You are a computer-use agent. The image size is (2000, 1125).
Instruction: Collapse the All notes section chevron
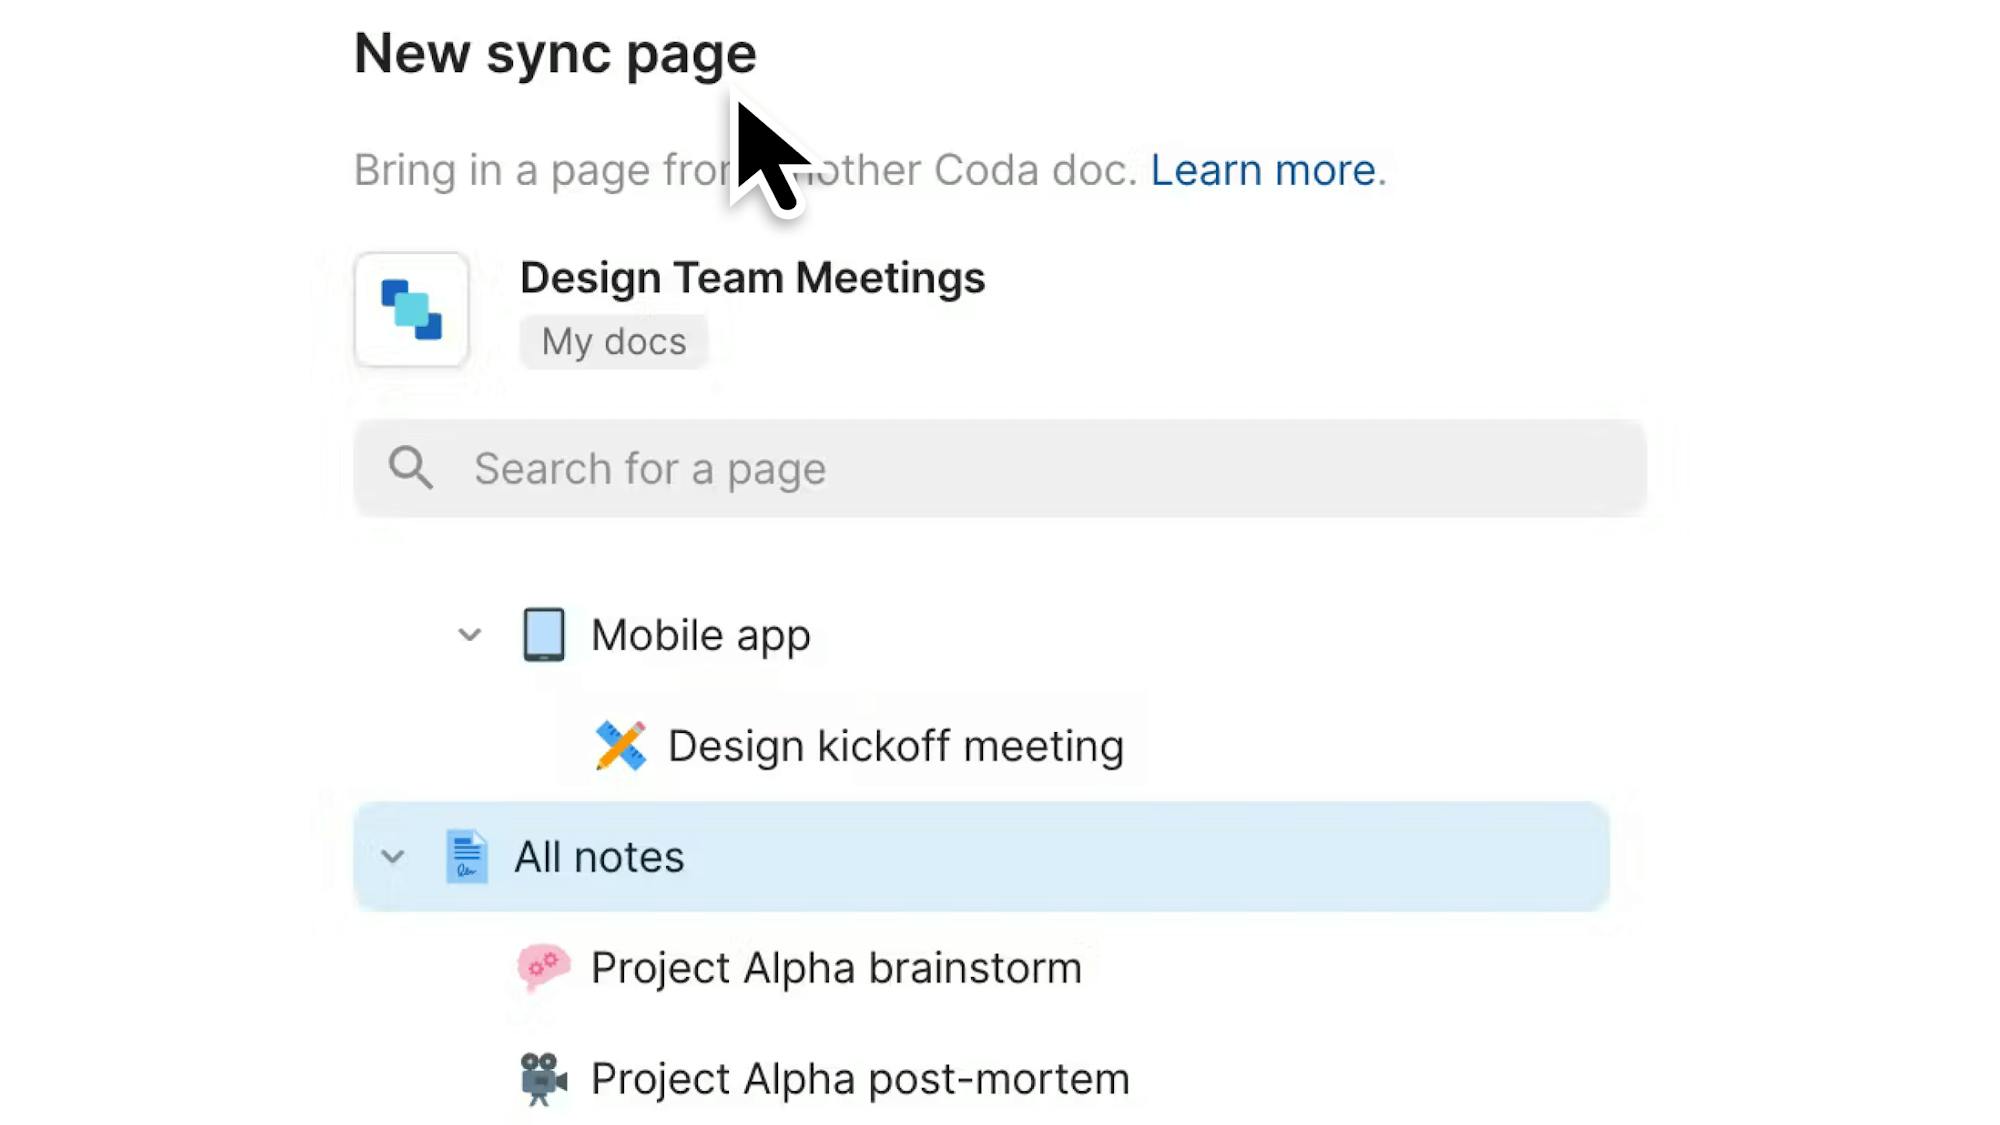(x=392, y=857)
